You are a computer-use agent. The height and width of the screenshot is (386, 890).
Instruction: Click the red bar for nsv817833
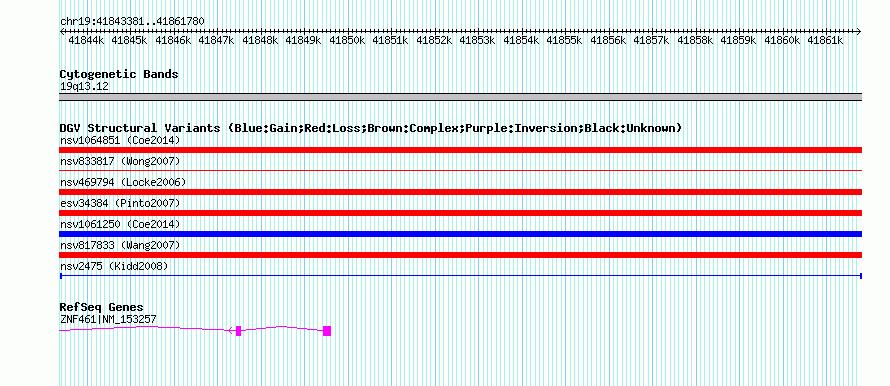tap(460, 255)
